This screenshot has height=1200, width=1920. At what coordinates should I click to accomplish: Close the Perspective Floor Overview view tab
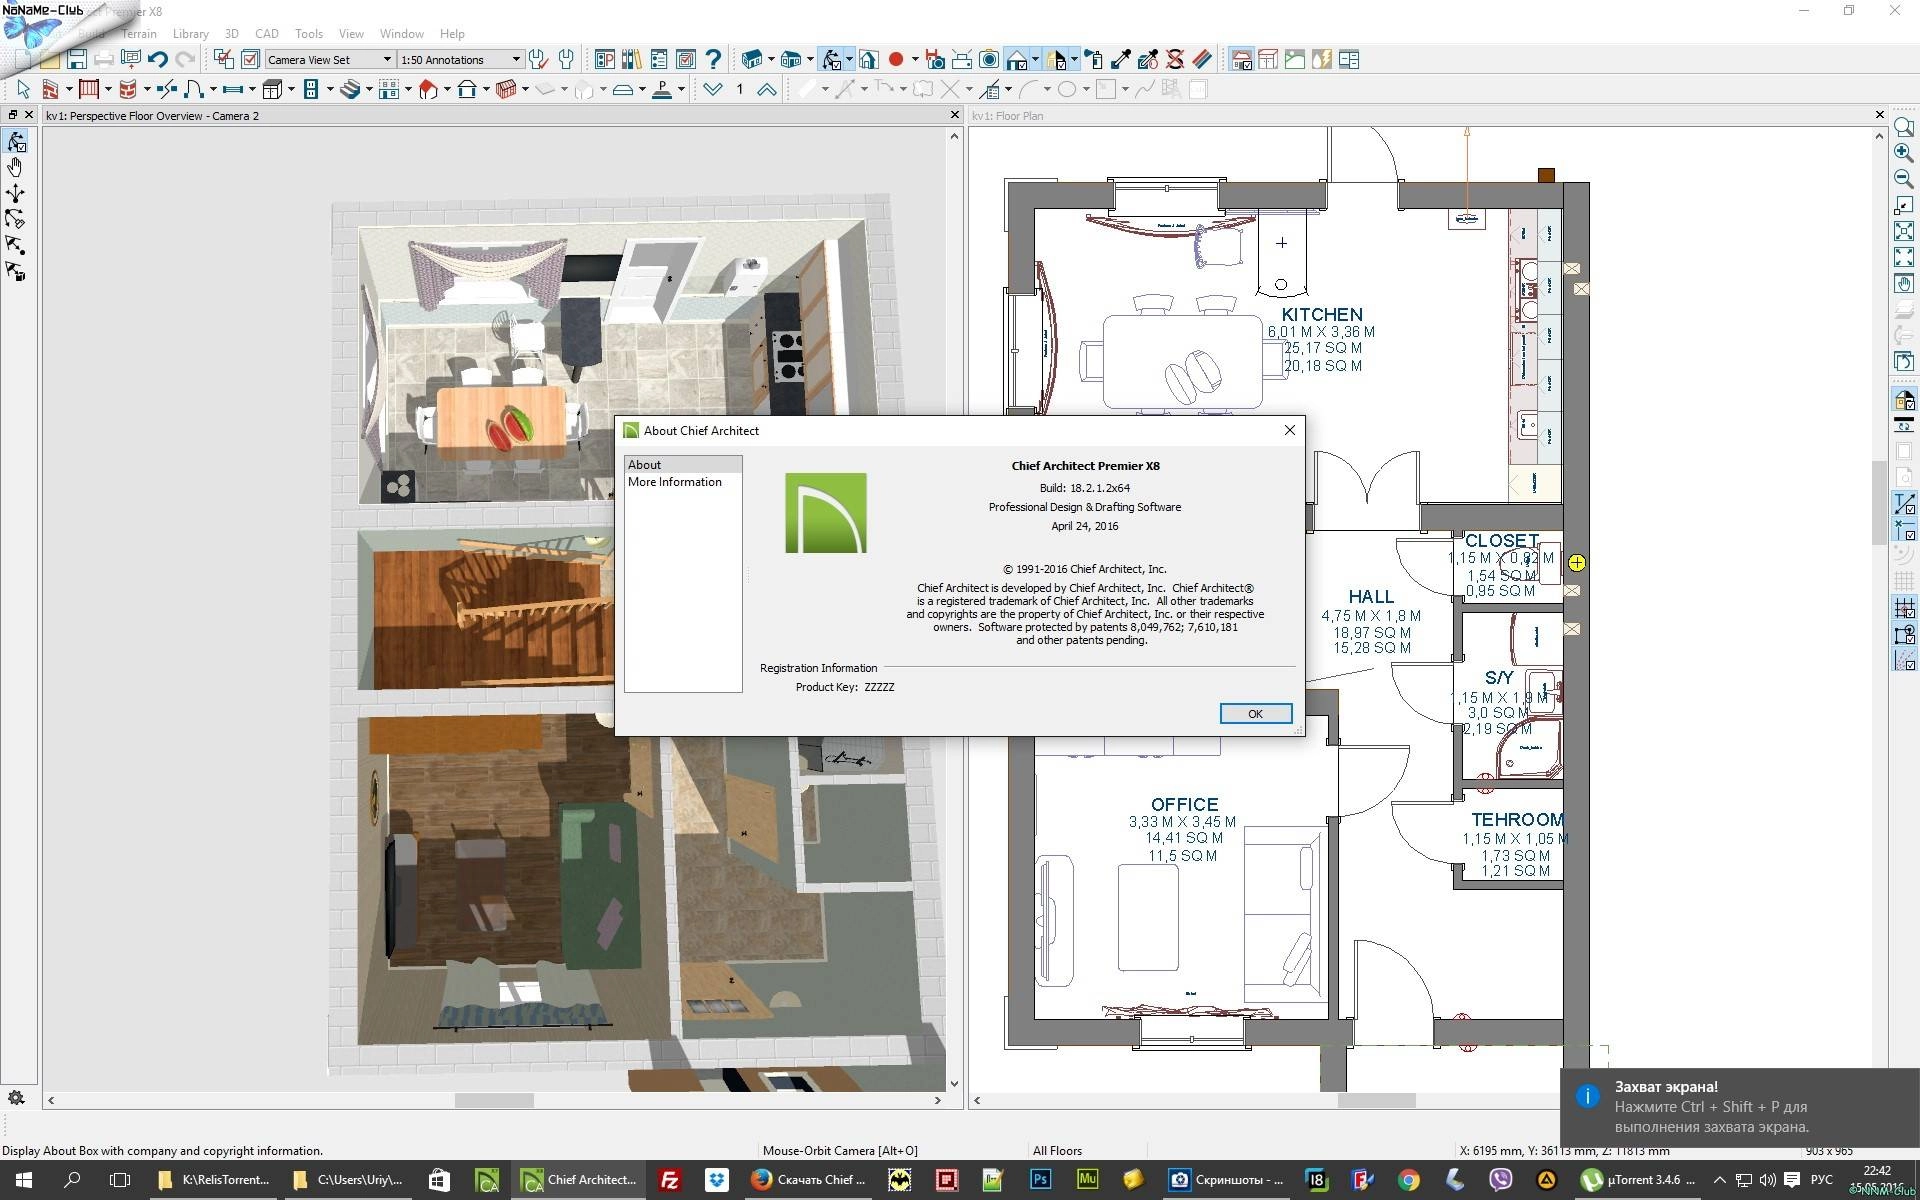point(954,115)
